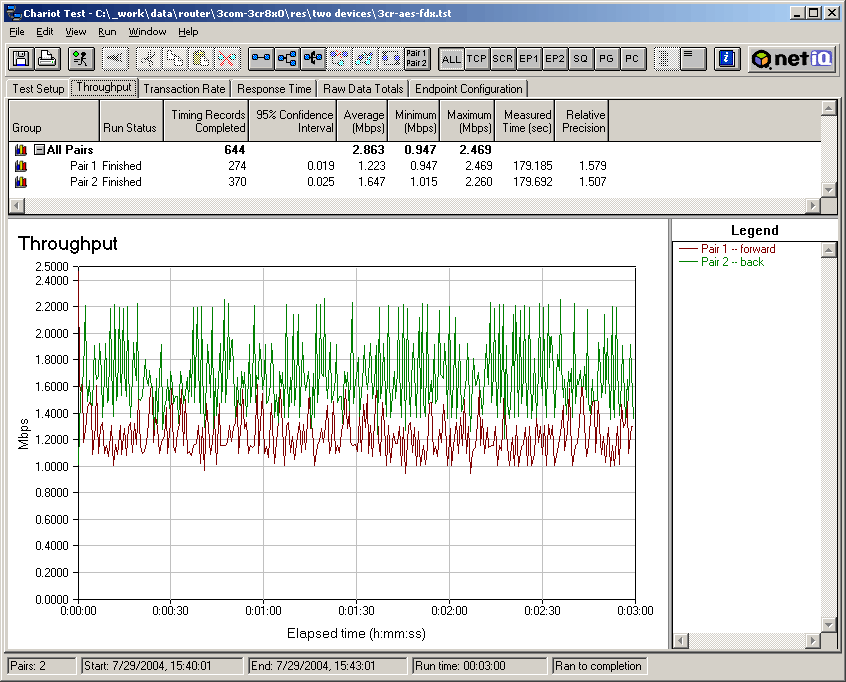Viewport: 846px width, 682px height.
Task: Click the Save diskette toolbar icon
Action: click(x=21, y=59)
